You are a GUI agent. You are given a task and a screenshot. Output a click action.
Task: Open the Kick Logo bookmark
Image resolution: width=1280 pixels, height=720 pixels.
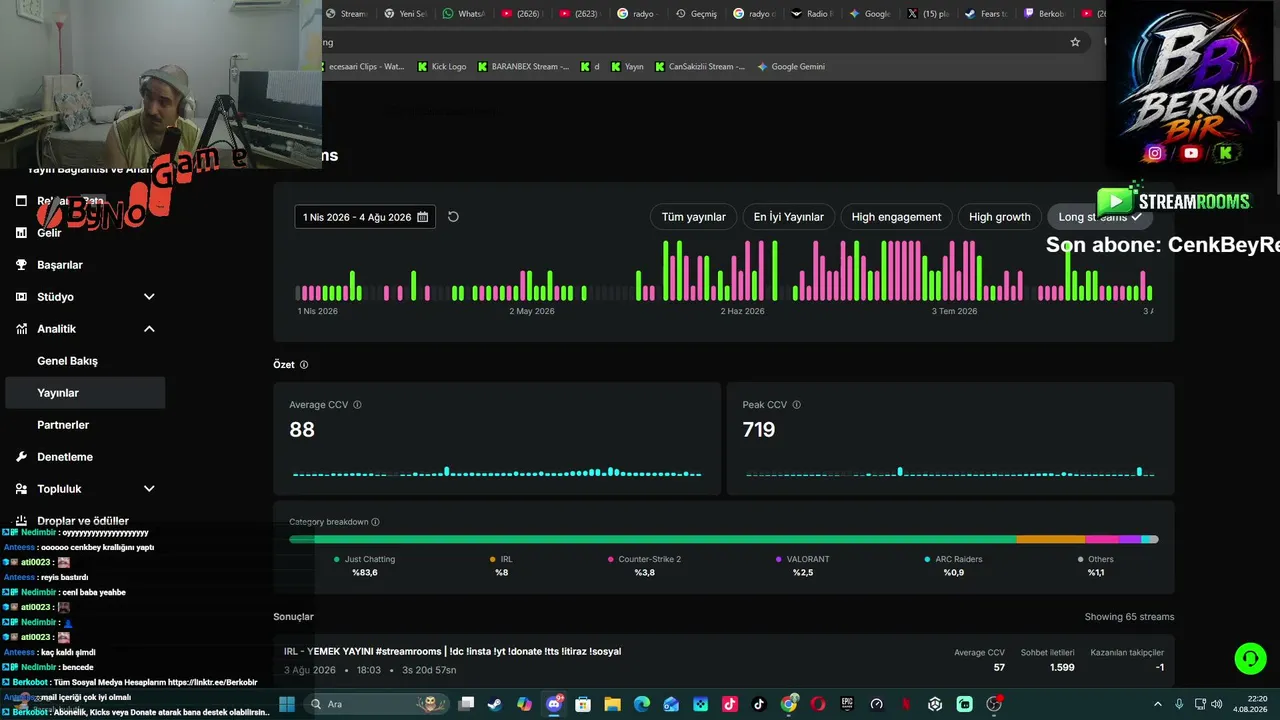pos(442,67)
